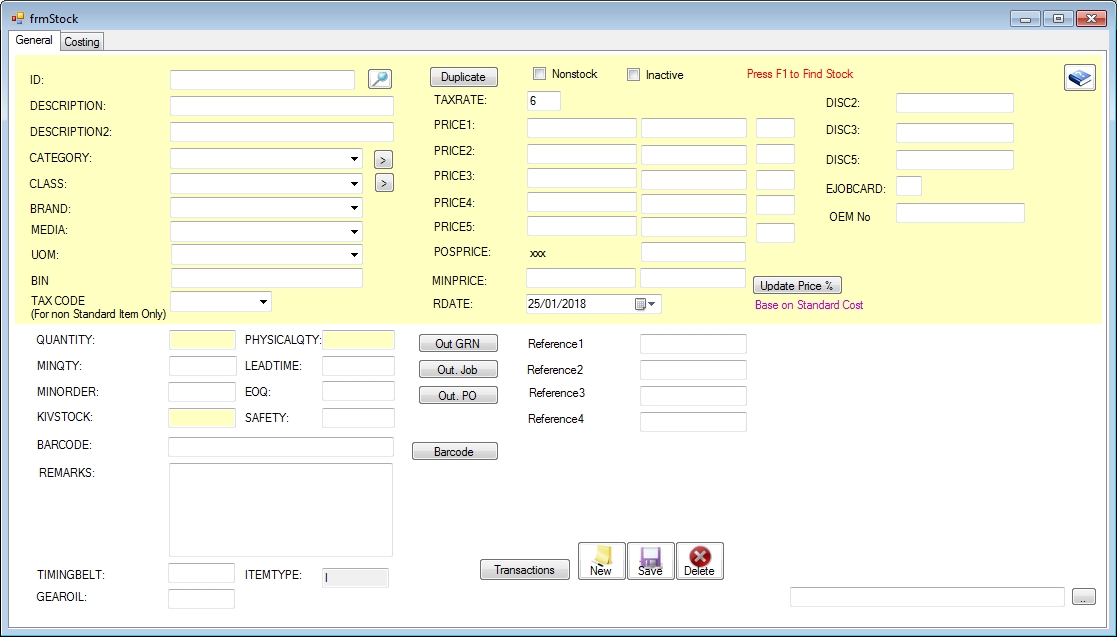
Task: Click the Out GRN button
Action: click(x=458, y=343)
